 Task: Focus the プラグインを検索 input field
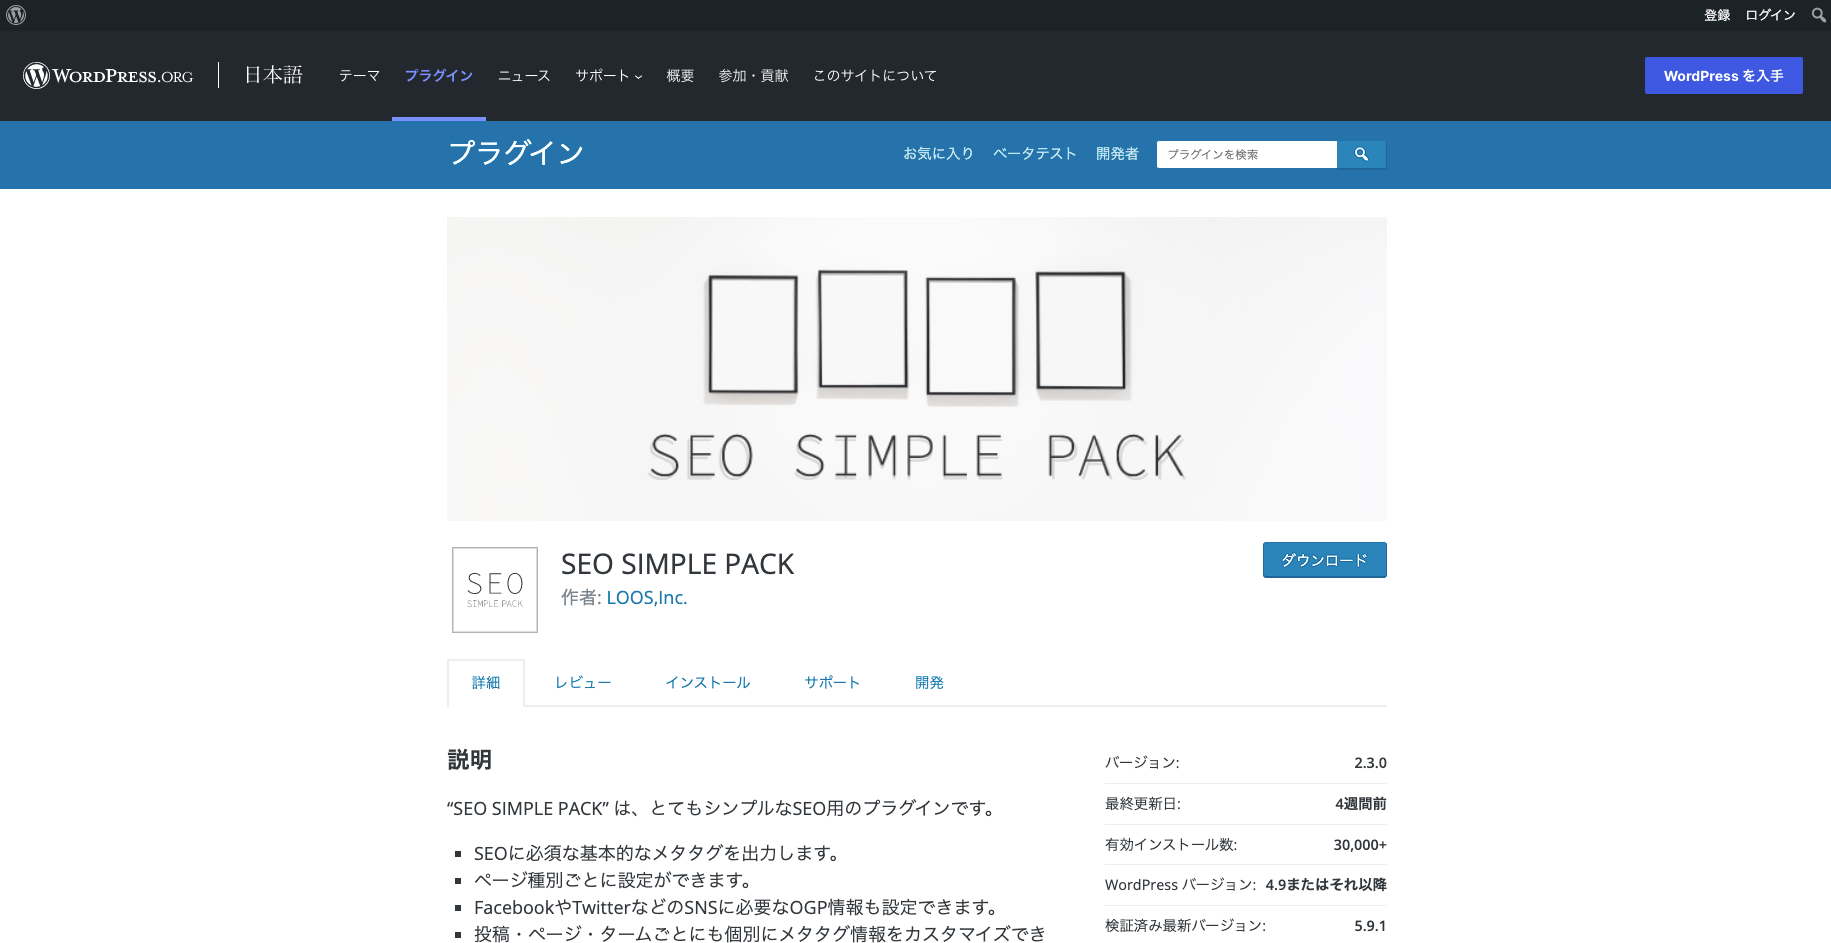pyautogui.click(x=1246, y=154)
